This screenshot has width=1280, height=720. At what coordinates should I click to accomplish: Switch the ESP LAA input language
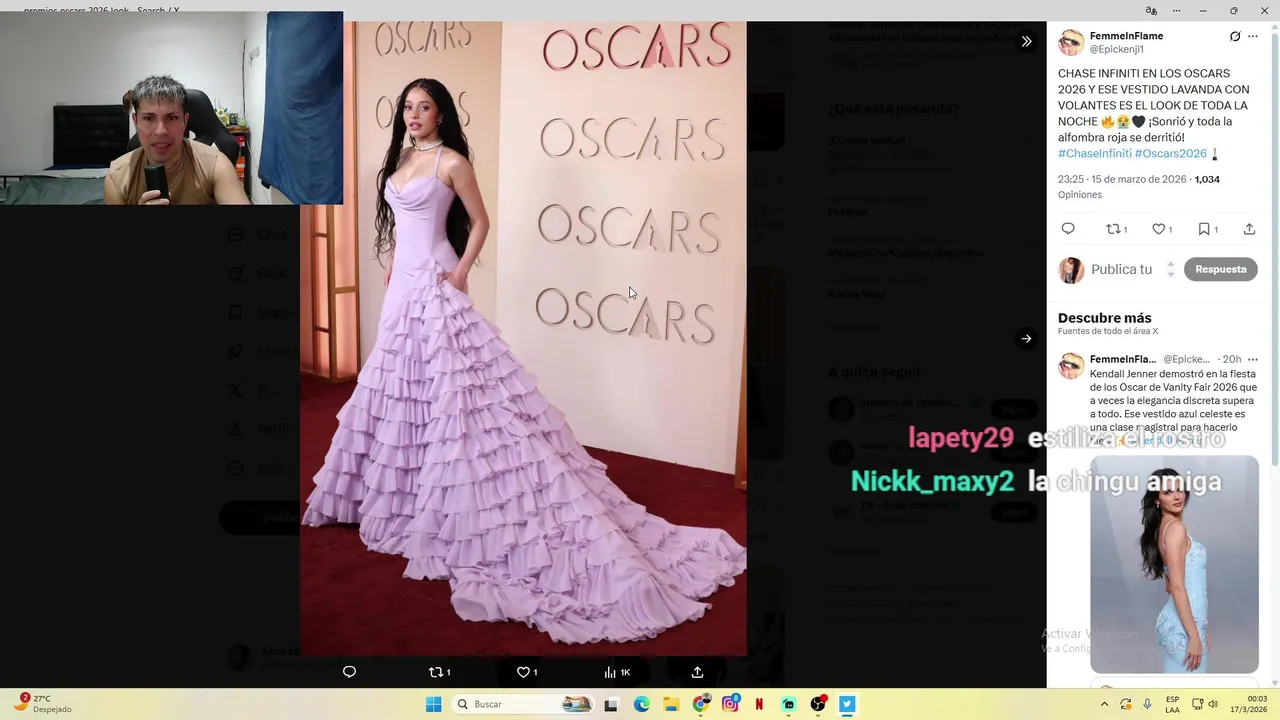click(1172, 704)
